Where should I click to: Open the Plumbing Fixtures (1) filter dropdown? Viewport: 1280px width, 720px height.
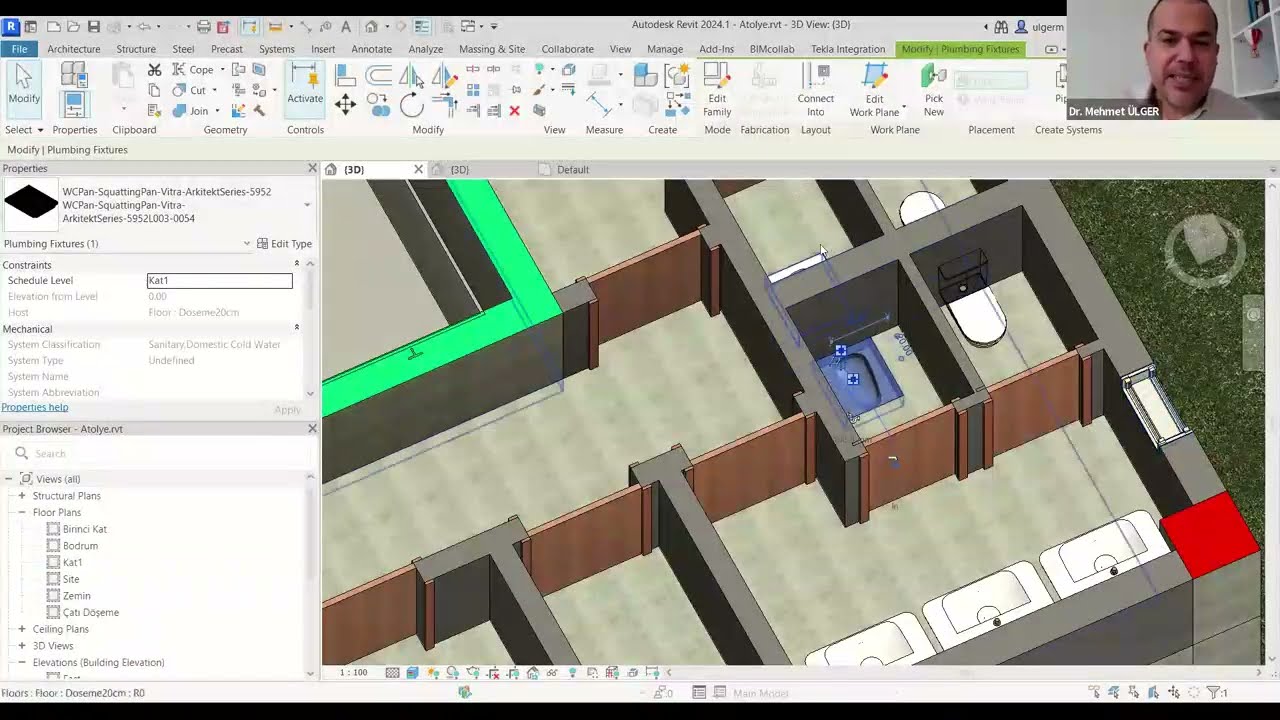click(247, 243)
